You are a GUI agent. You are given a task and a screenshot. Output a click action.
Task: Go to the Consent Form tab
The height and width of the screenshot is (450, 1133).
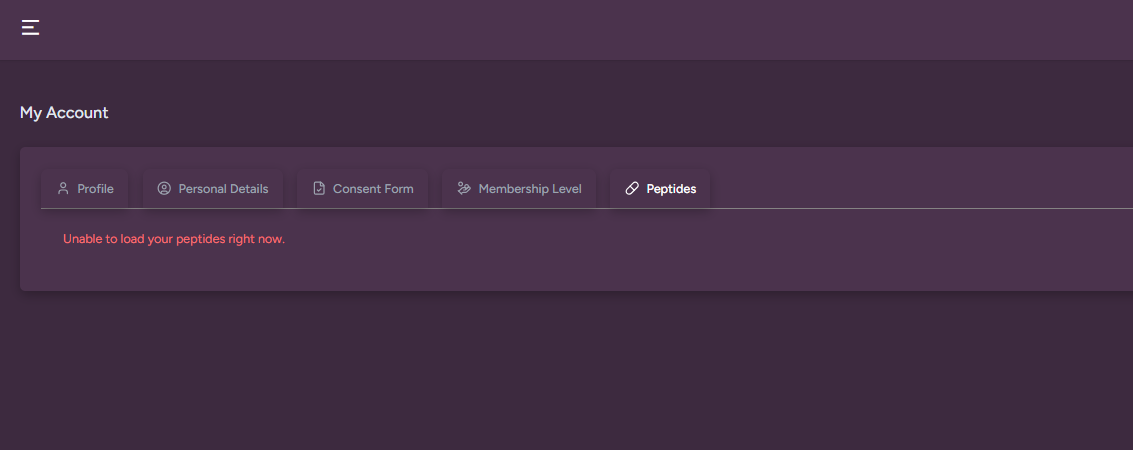pos(373,189)
